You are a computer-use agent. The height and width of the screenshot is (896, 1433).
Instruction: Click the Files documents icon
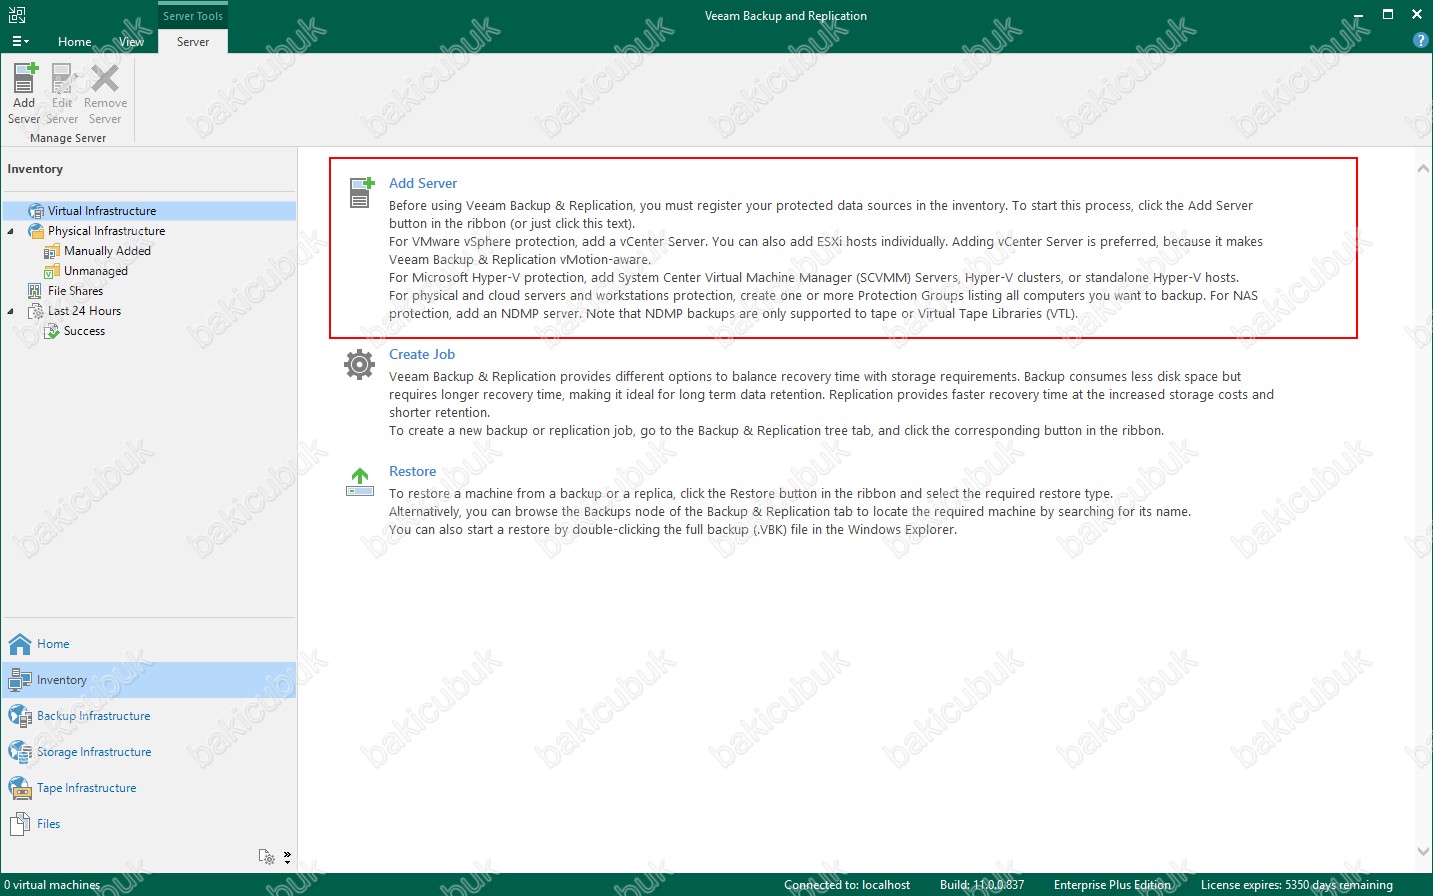click(20, 824)
